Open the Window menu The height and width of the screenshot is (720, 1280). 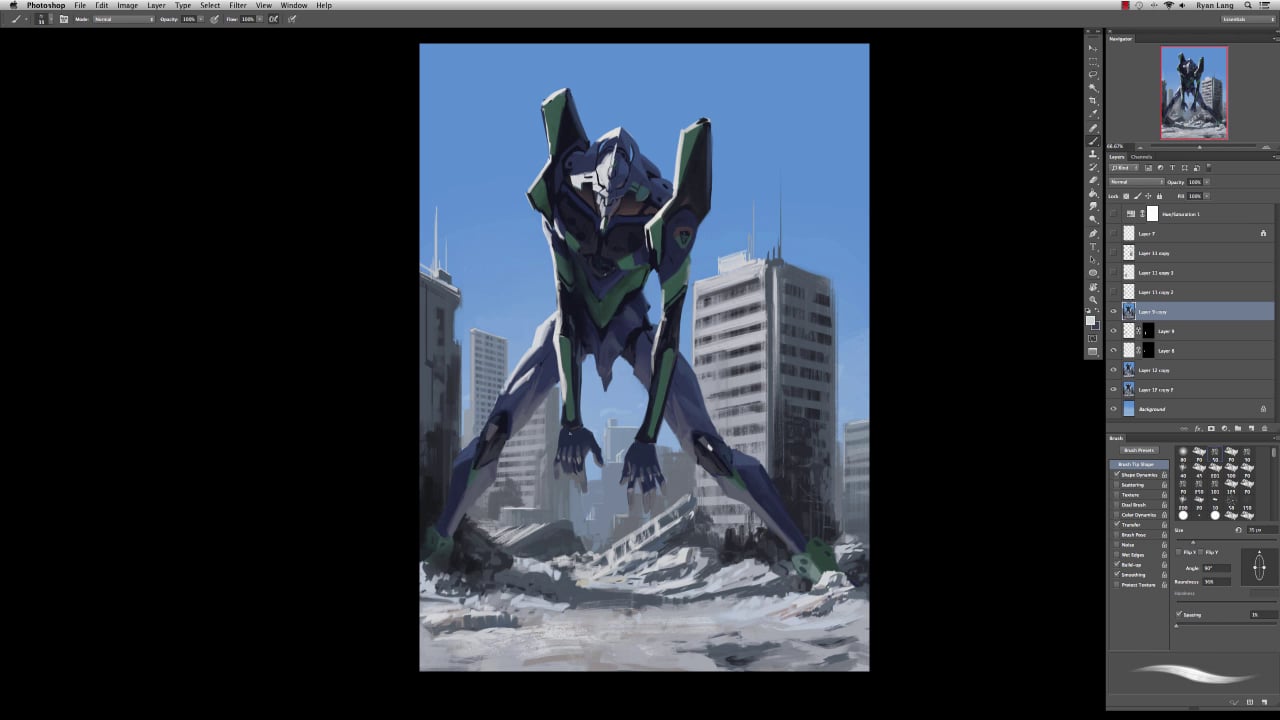[x=294, y=5]
